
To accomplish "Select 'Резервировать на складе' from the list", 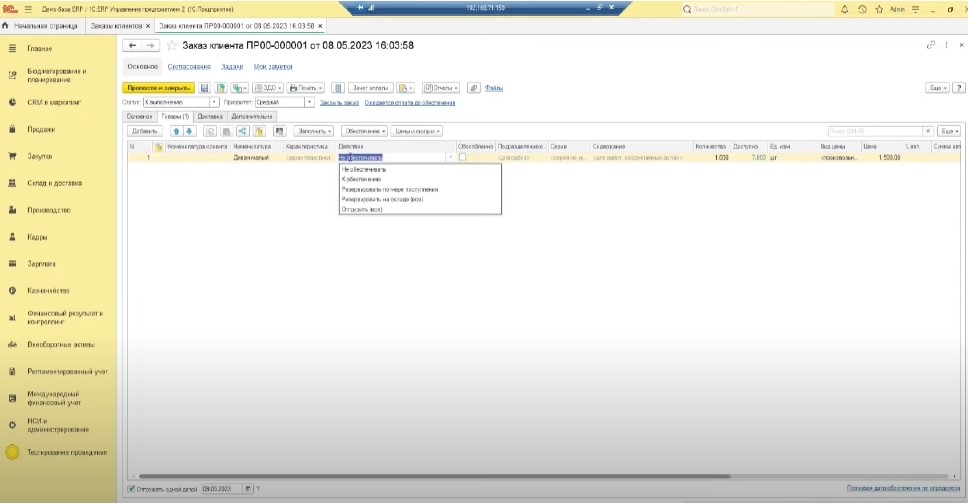I will pyautogui.click(x=382, y=199).
